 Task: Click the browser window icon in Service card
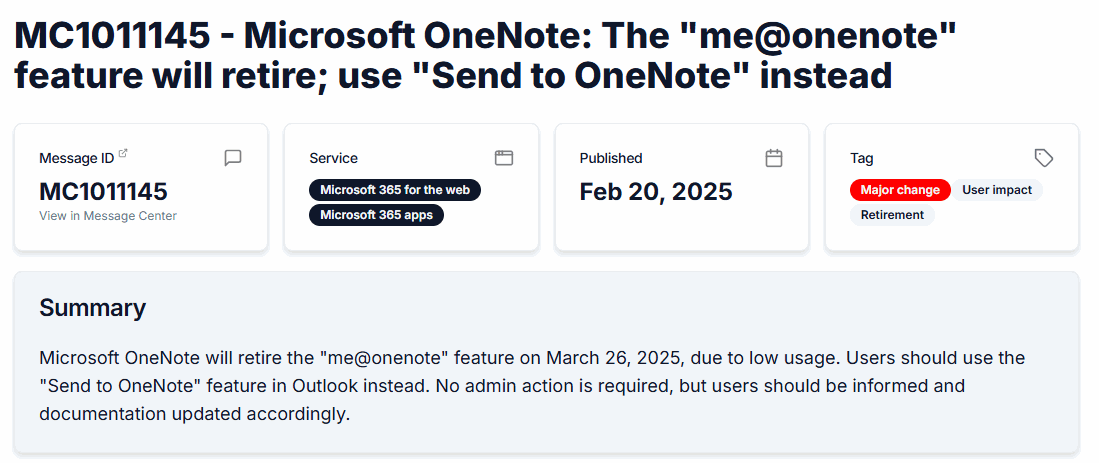pyautogui.click(x=504, y=158)
